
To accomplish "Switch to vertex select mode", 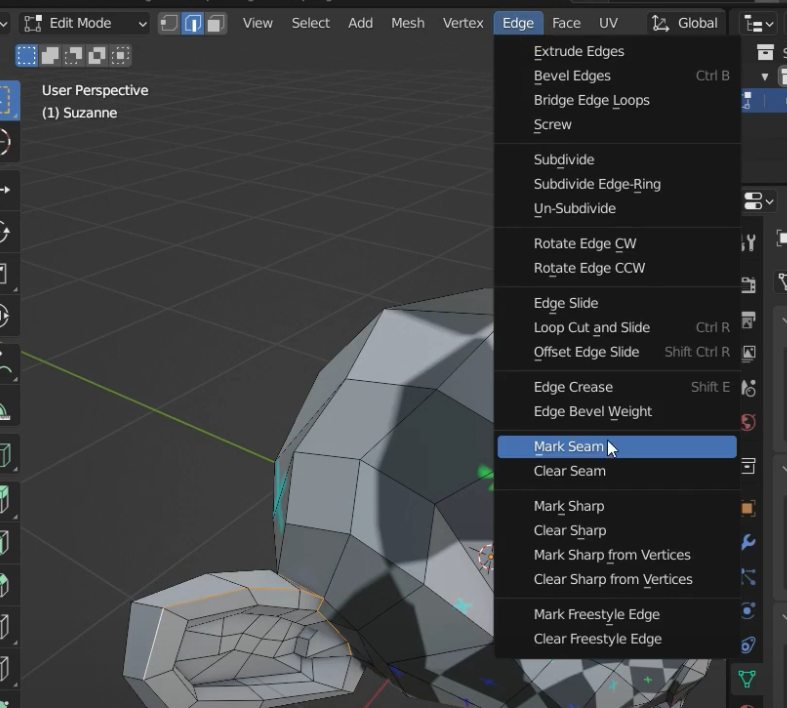I will point(170,23).
